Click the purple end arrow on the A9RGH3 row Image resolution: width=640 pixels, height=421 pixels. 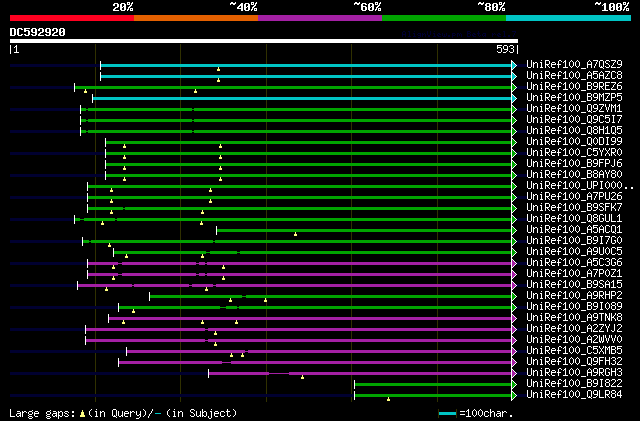point(514,374)
